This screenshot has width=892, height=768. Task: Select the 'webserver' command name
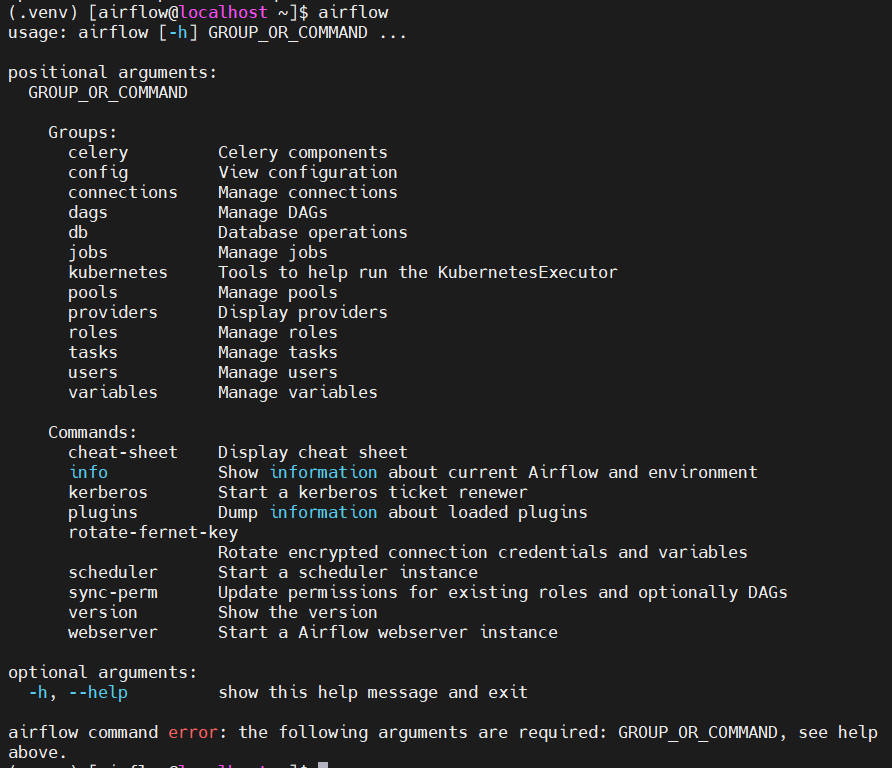(x=113, y=633)
